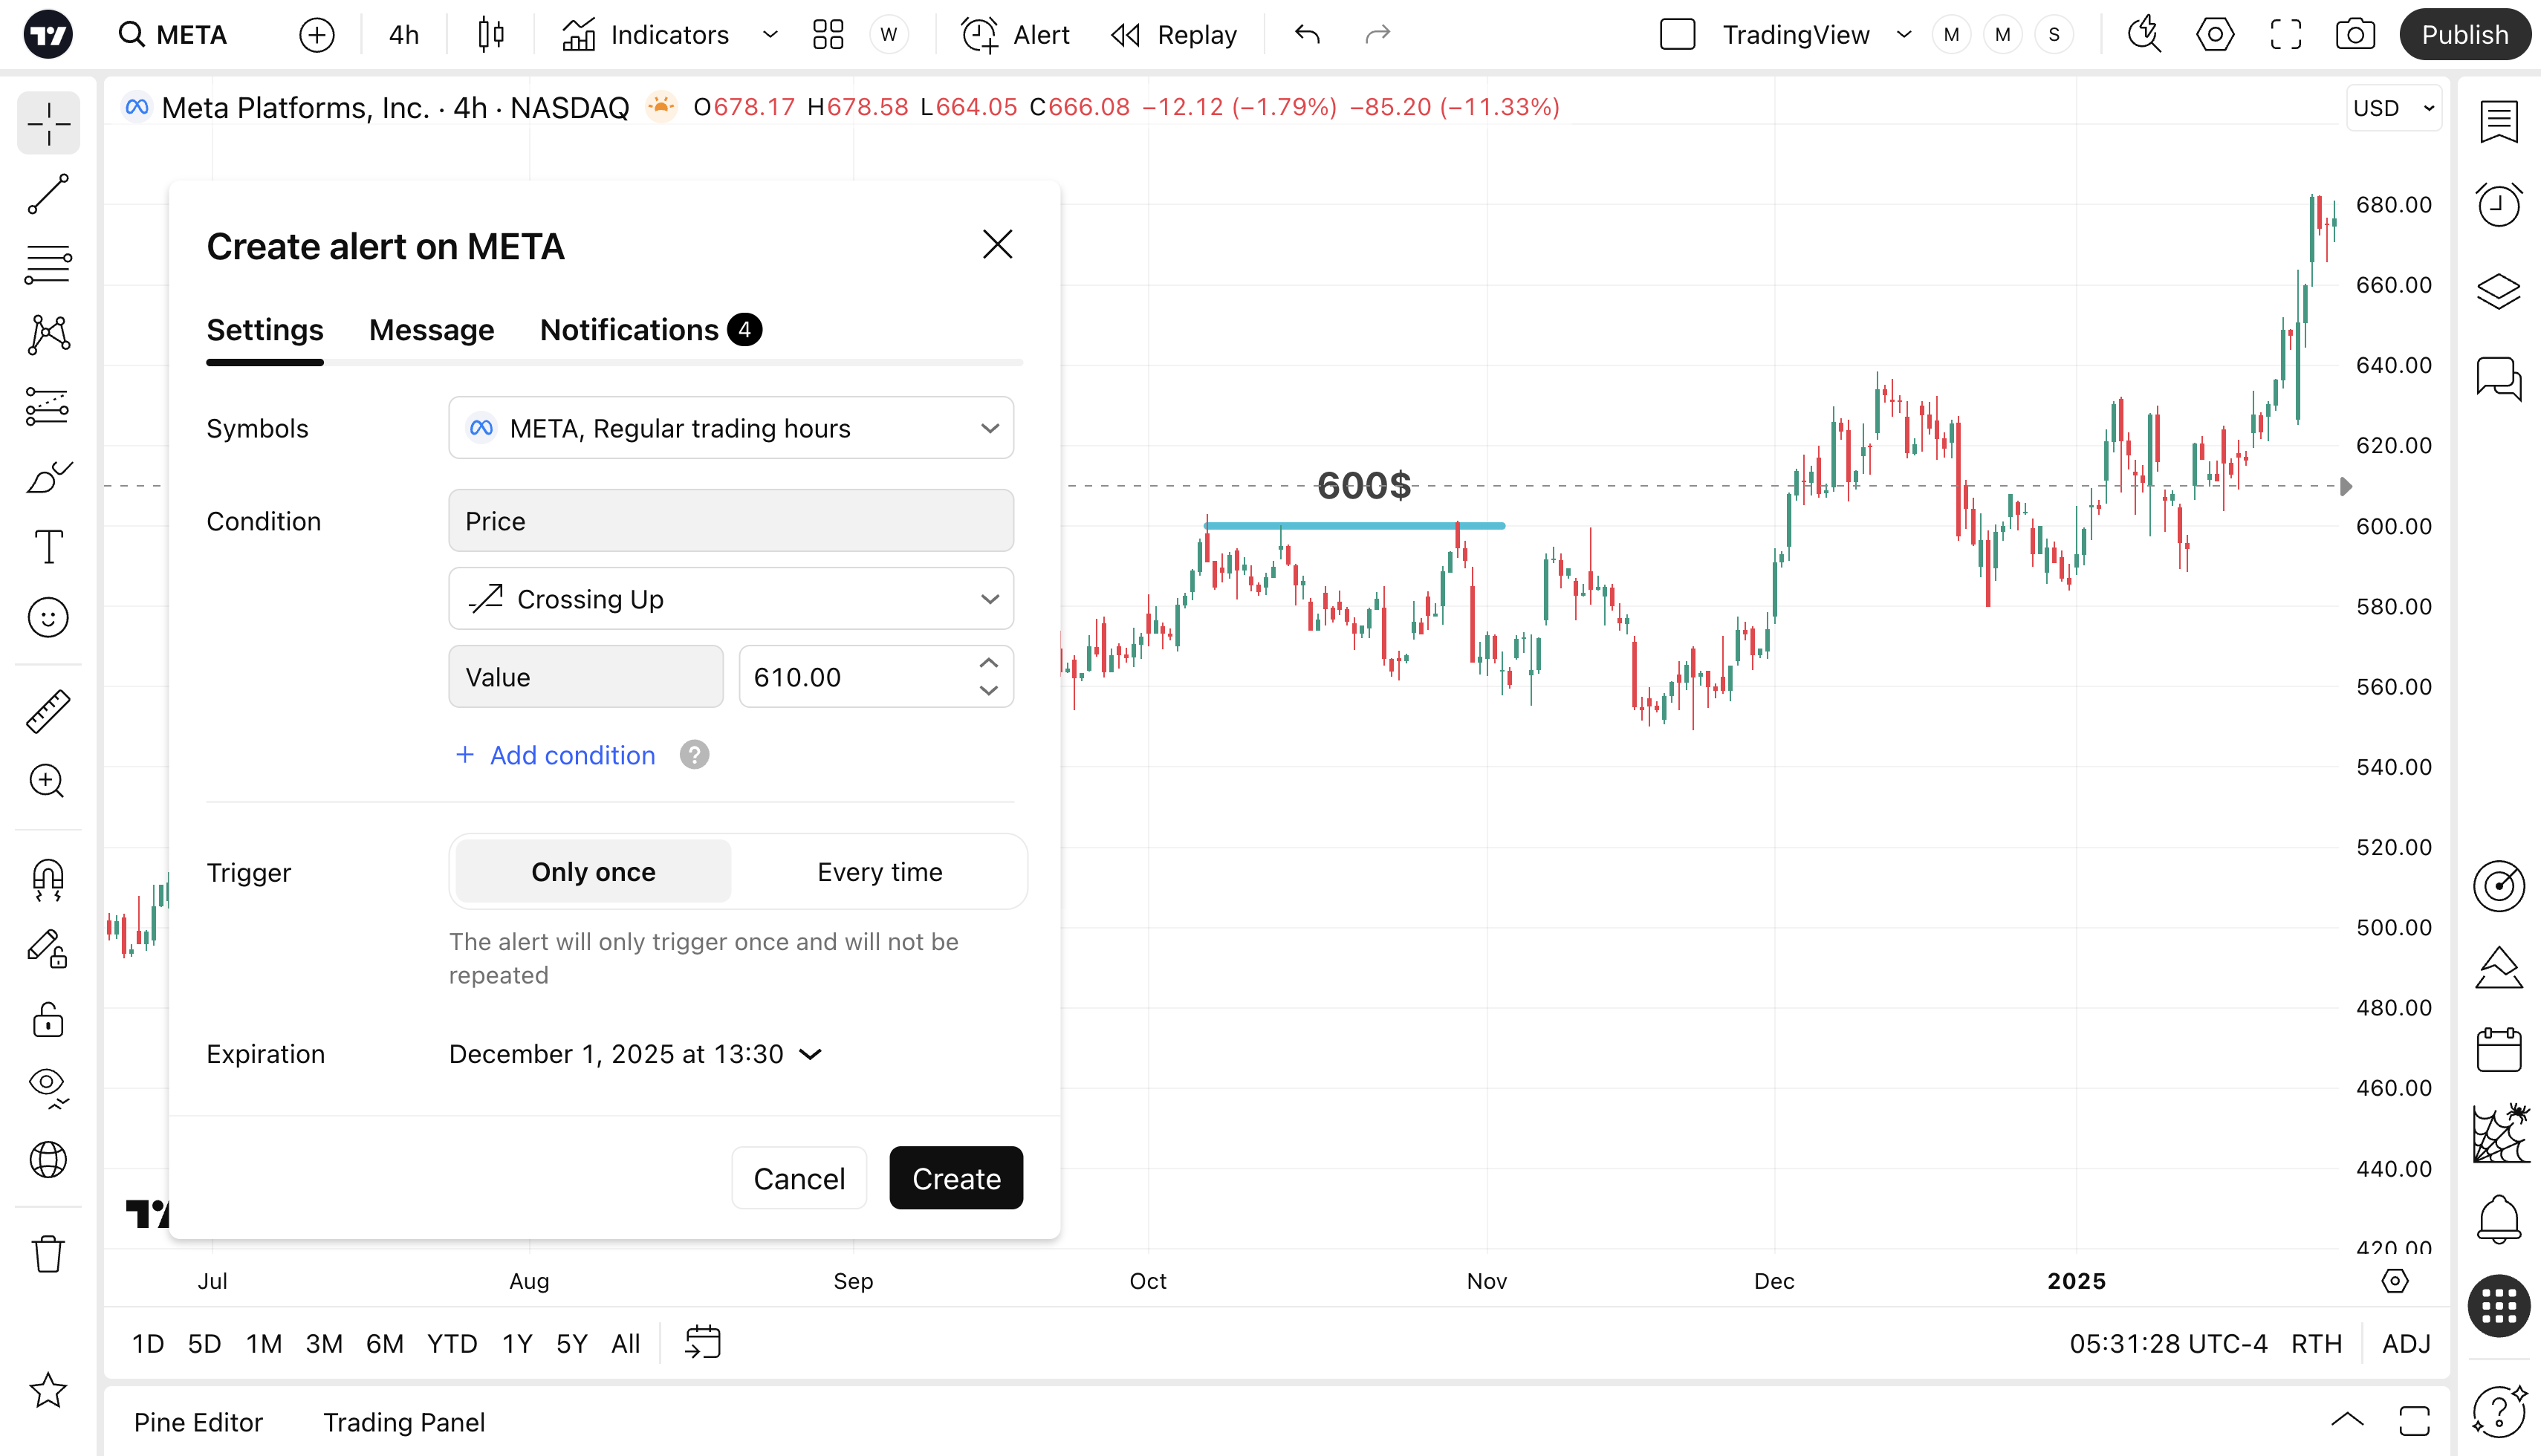
Task: Select the Every time trigger option
Action: [x=879, y=872]
